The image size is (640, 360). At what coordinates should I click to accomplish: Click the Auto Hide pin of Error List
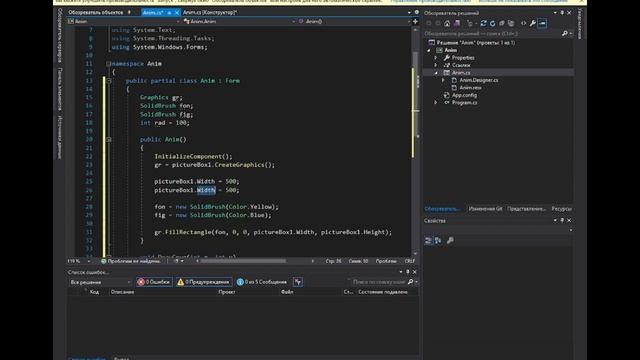coord(407,272)
